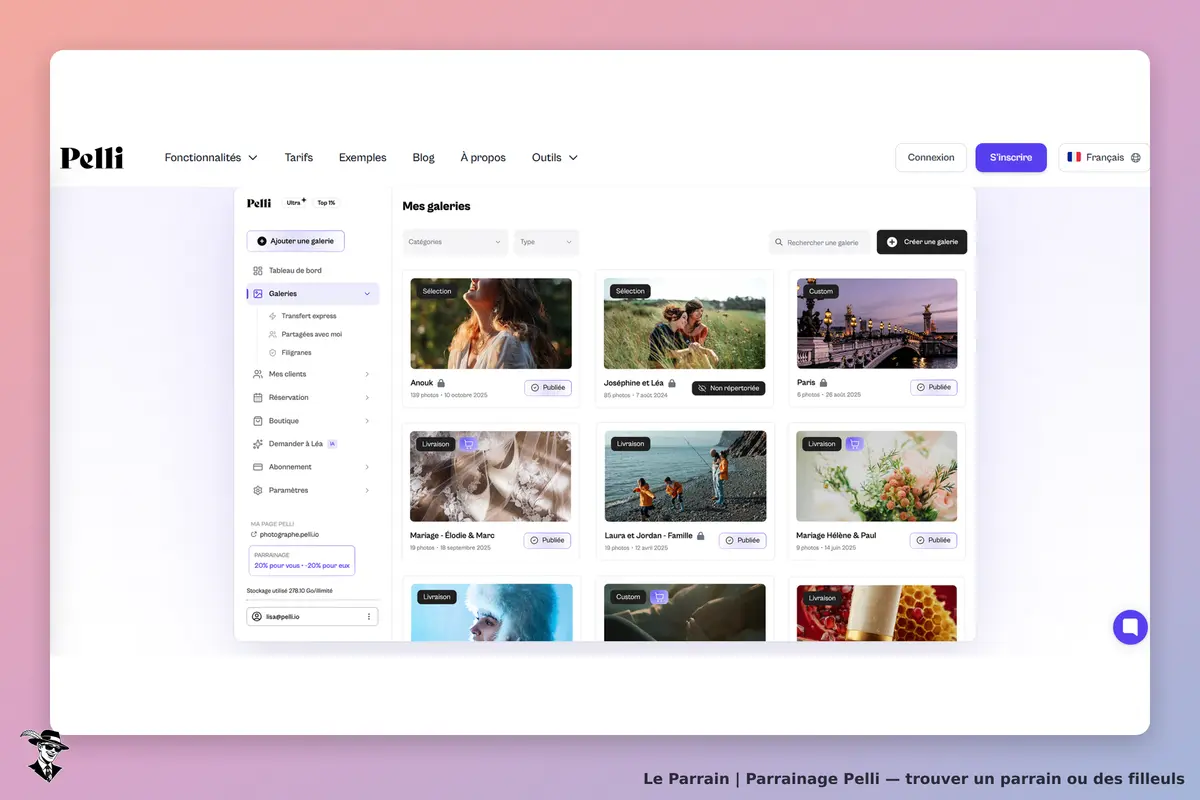
Task: Click the Galeries image icon in sidebar
Action: click(x=258, y=294)
